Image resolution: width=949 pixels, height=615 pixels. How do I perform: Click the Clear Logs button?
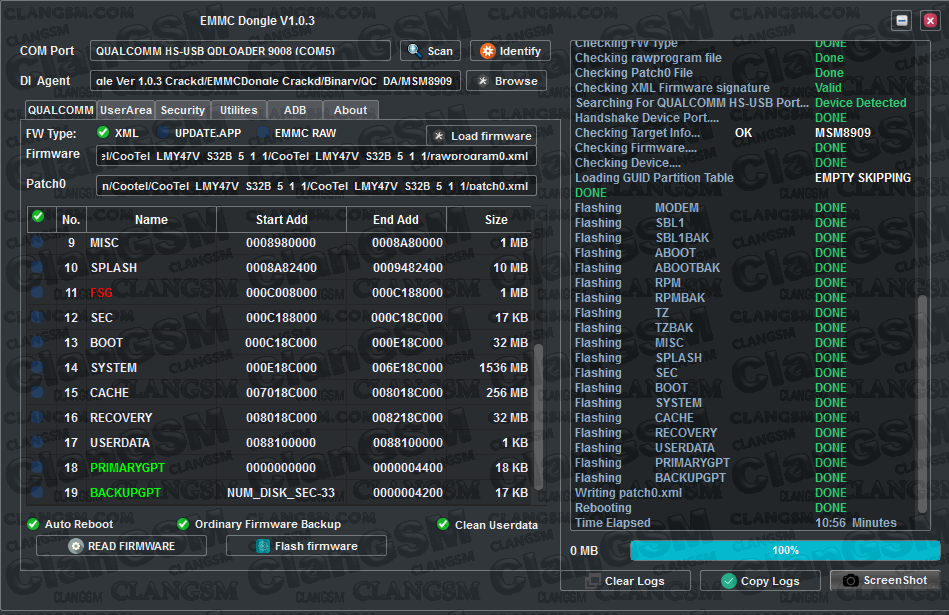click(626, 581)
